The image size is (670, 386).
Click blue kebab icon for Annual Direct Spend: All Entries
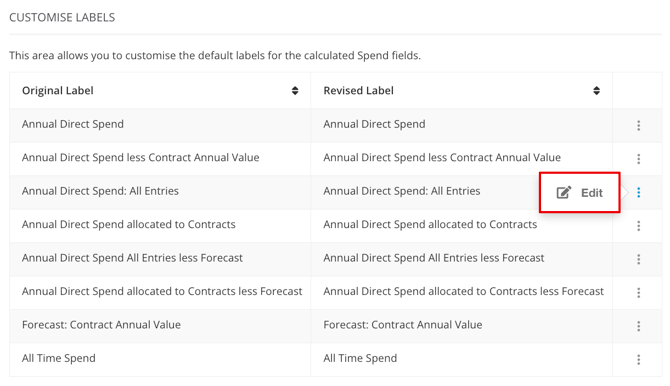(638, 192)
